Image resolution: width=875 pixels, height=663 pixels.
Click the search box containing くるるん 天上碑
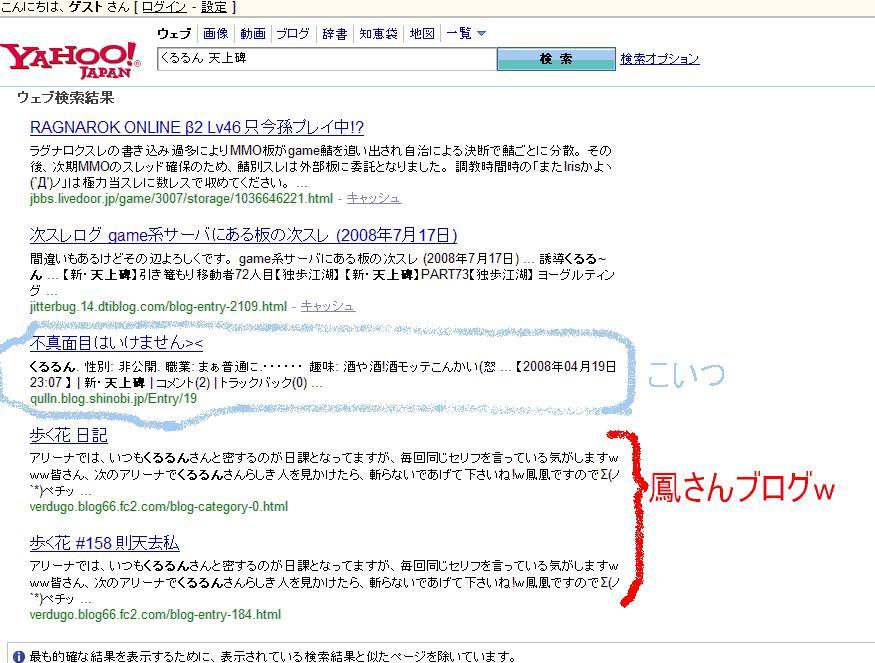coord(327,59)
